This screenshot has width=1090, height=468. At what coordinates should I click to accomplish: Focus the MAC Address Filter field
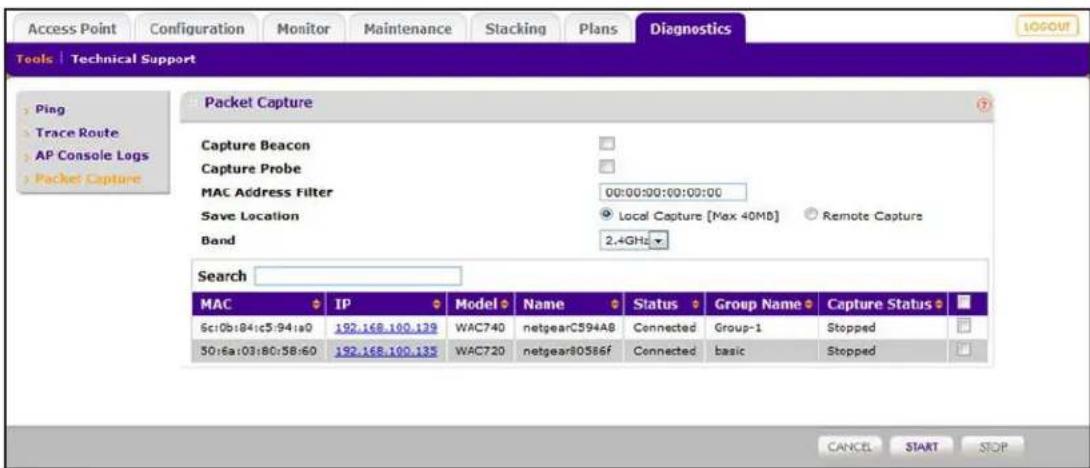[673, 191]
